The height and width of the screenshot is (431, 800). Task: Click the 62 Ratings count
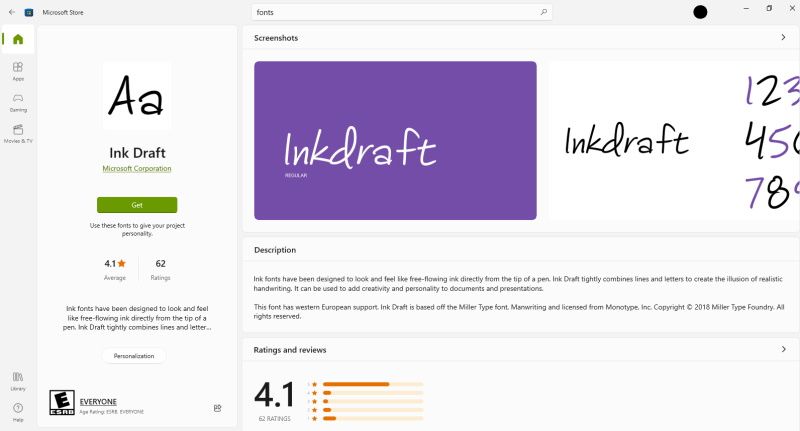point(160,269)
